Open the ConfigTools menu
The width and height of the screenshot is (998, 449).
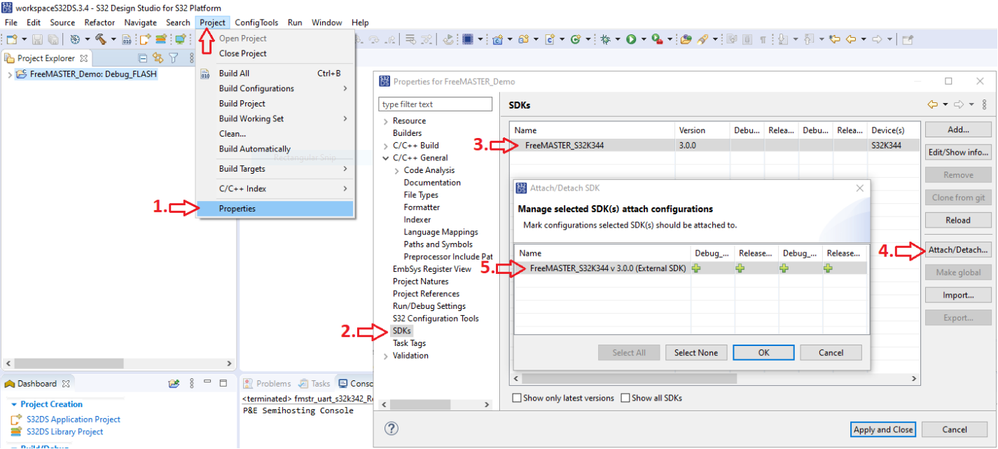pos(257,22)
